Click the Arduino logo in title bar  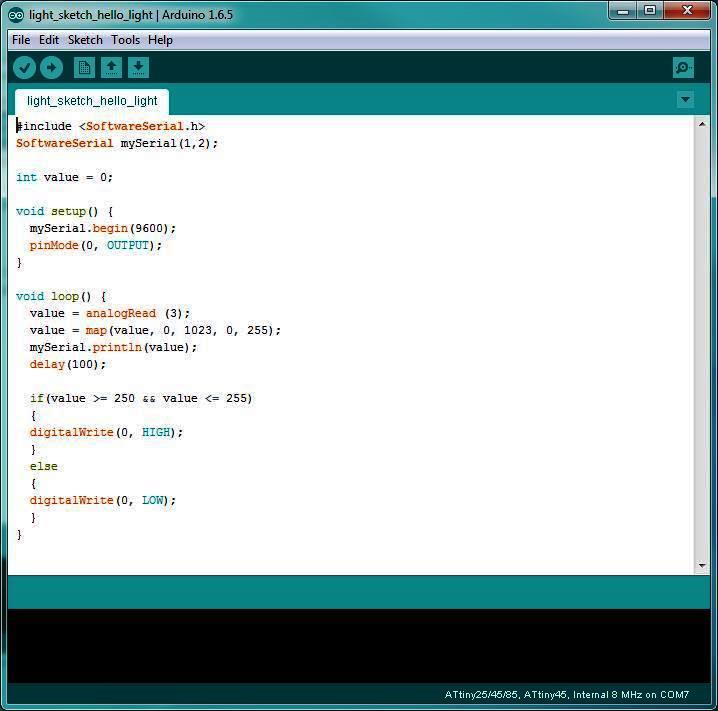(x=16, y=15)
